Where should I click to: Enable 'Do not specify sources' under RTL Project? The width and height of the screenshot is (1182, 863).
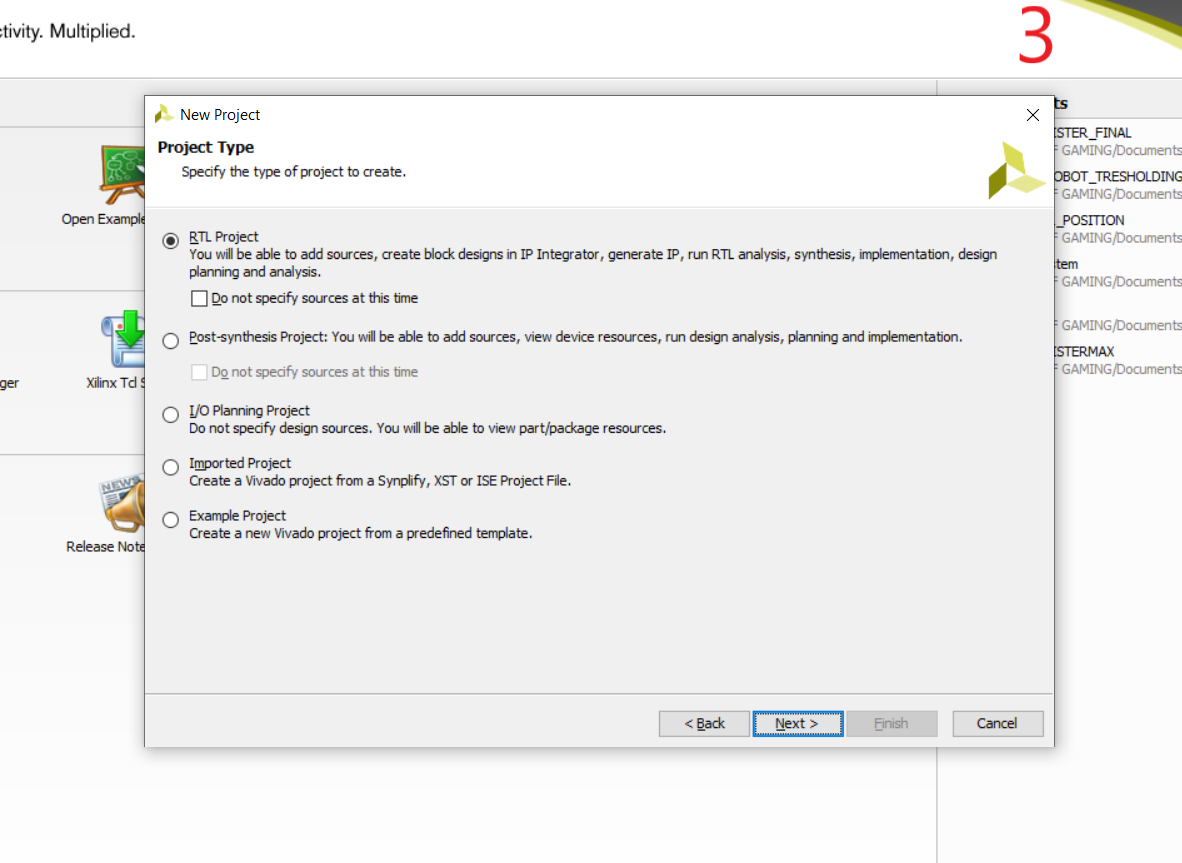coord(200,298)
